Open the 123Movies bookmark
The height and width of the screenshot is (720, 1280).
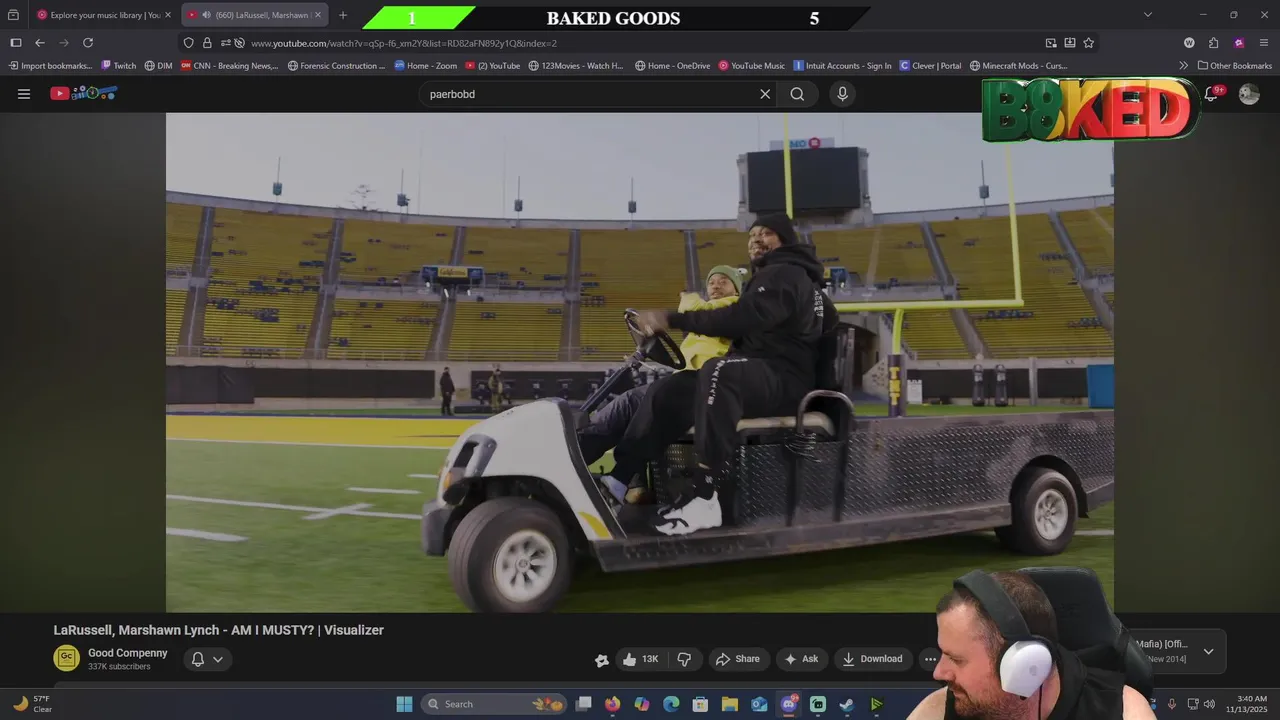(x=576, y=66)
